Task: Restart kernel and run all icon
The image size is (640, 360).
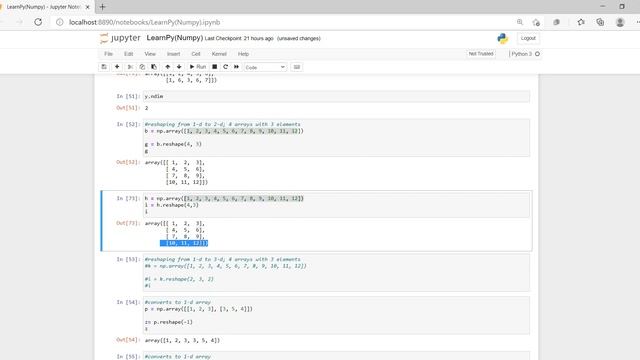Action: coord(236,67)
